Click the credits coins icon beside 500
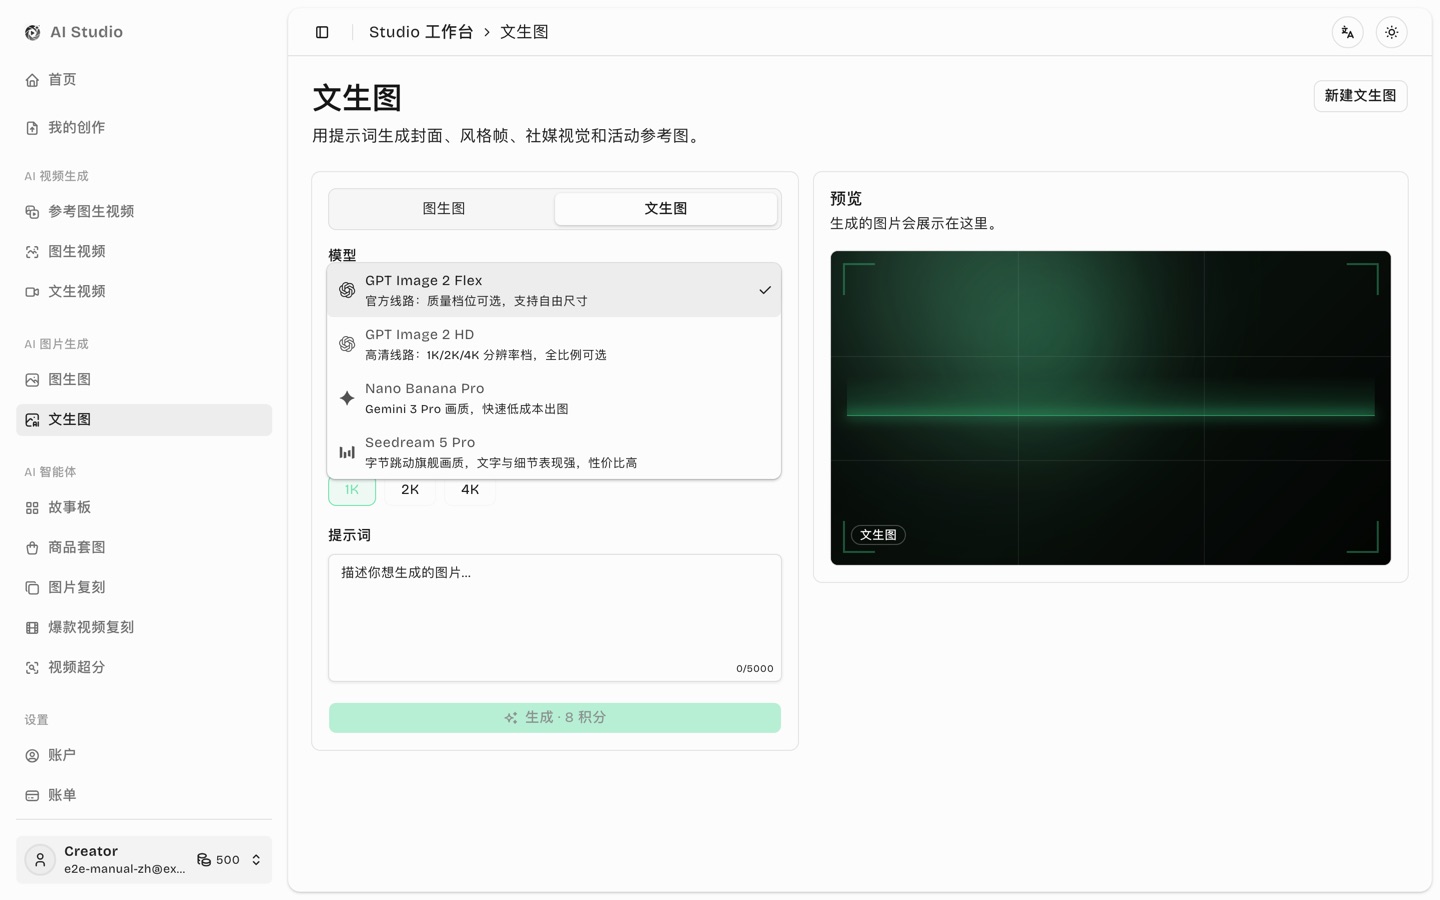1440x900 pixels. point(204,860)
